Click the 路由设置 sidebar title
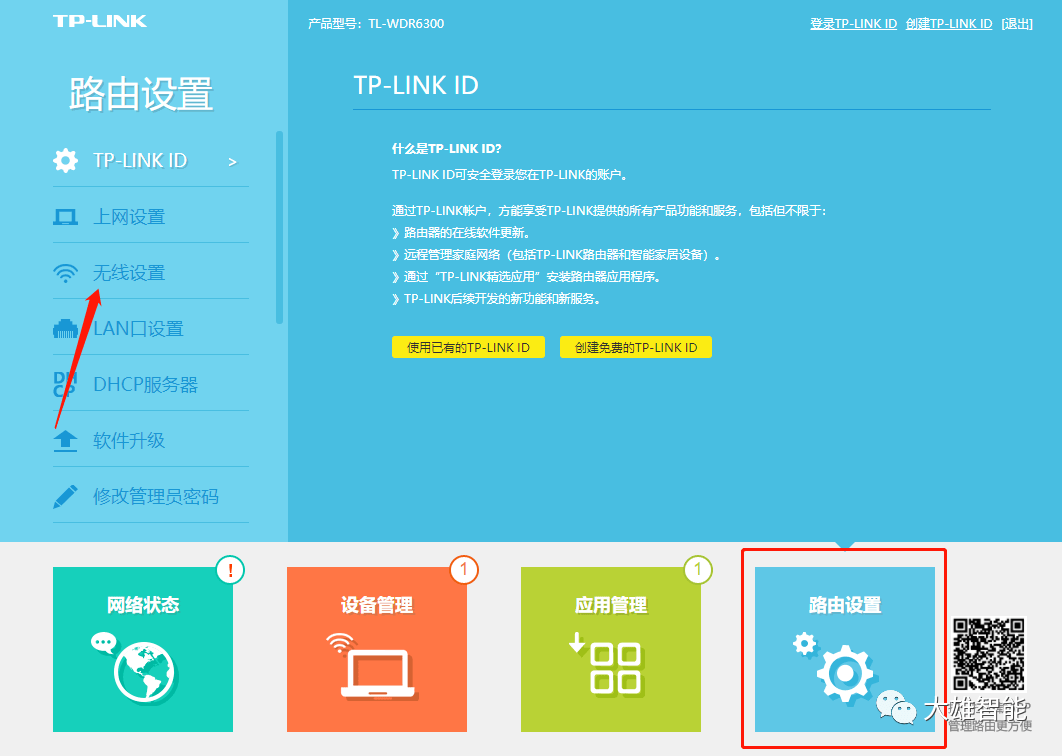The image size is (1062, 756). [141, 93]
